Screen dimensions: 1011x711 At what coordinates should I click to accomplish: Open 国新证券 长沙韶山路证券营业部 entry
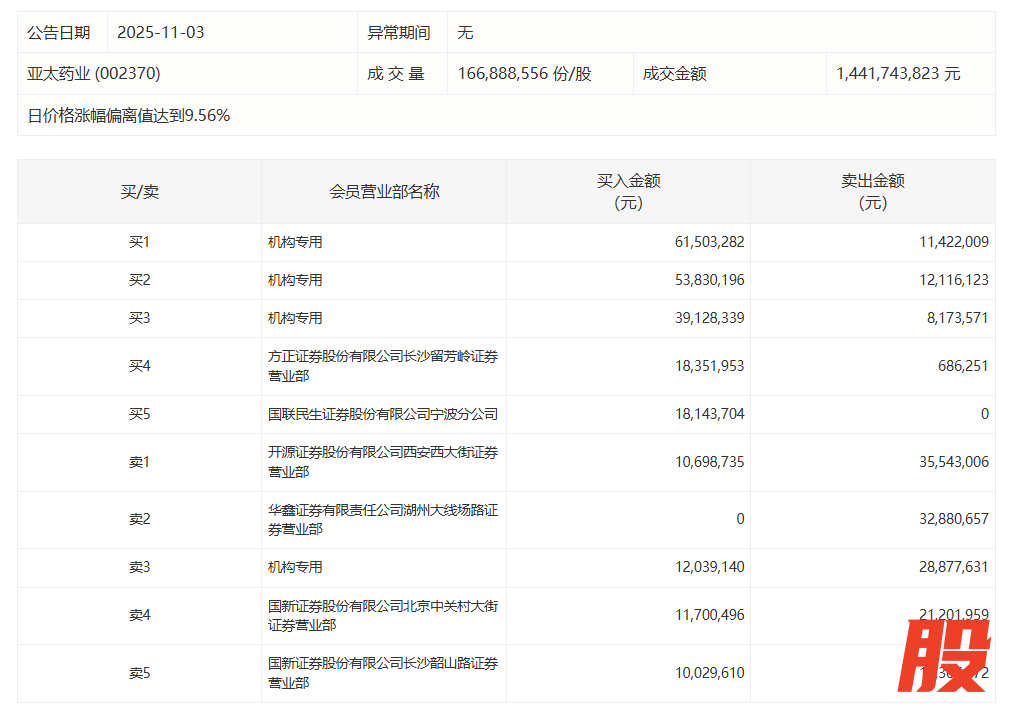382,673
